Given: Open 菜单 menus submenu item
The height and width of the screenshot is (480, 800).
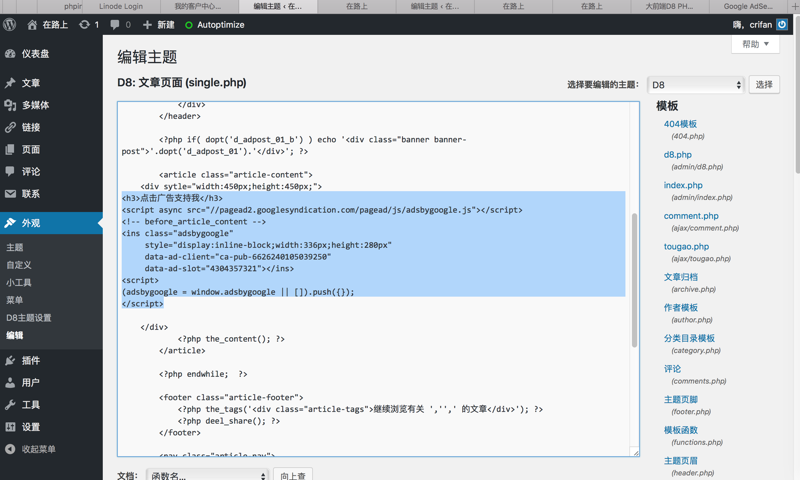Looking at the screenshot, I should tap(14, 300).
